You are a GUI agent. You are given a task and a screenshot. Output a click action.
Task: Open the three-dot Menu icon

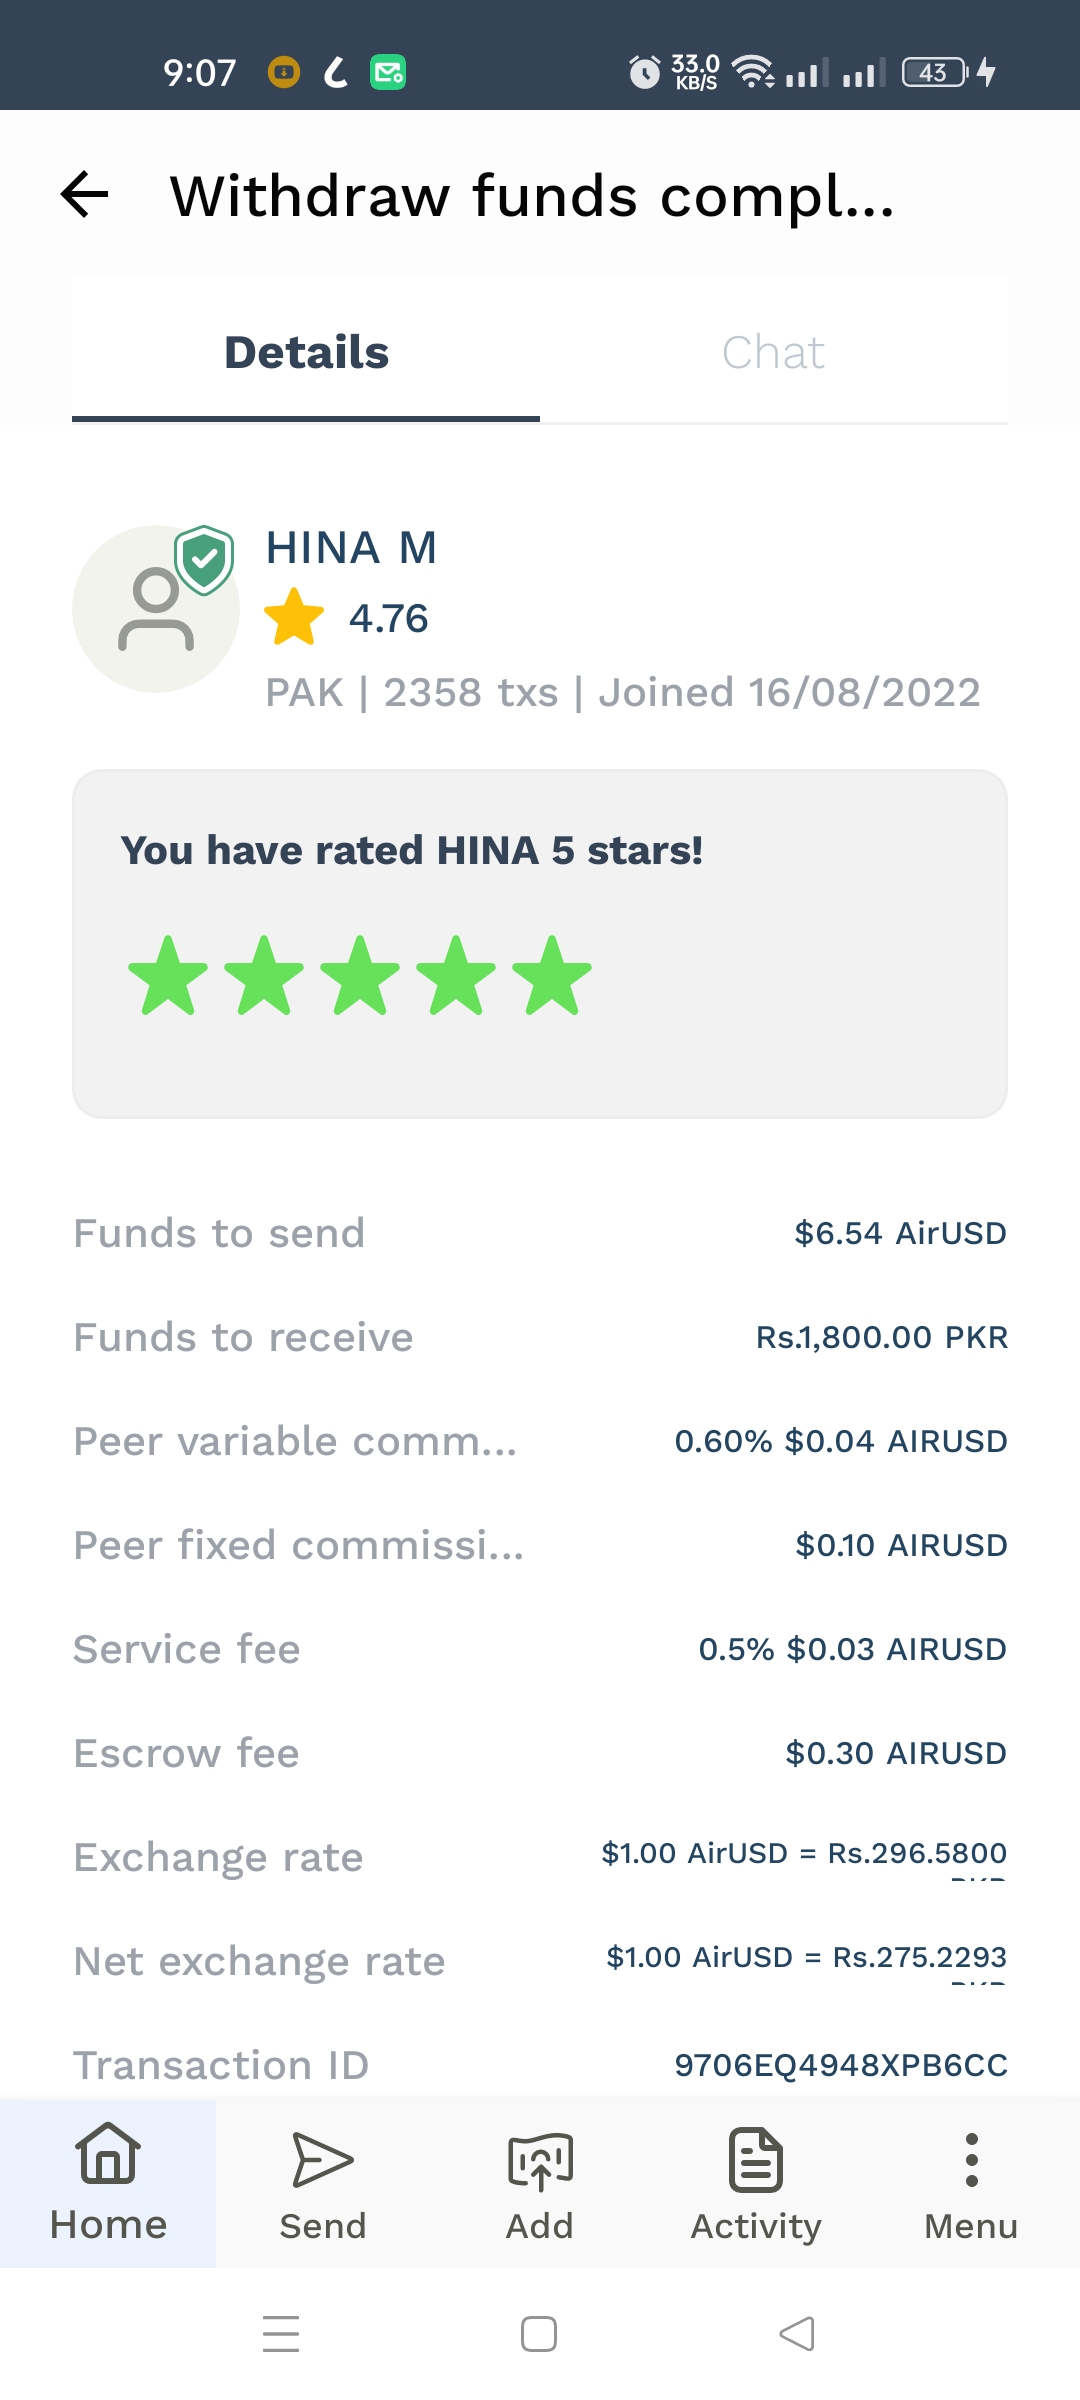(x=971, y=2160)
